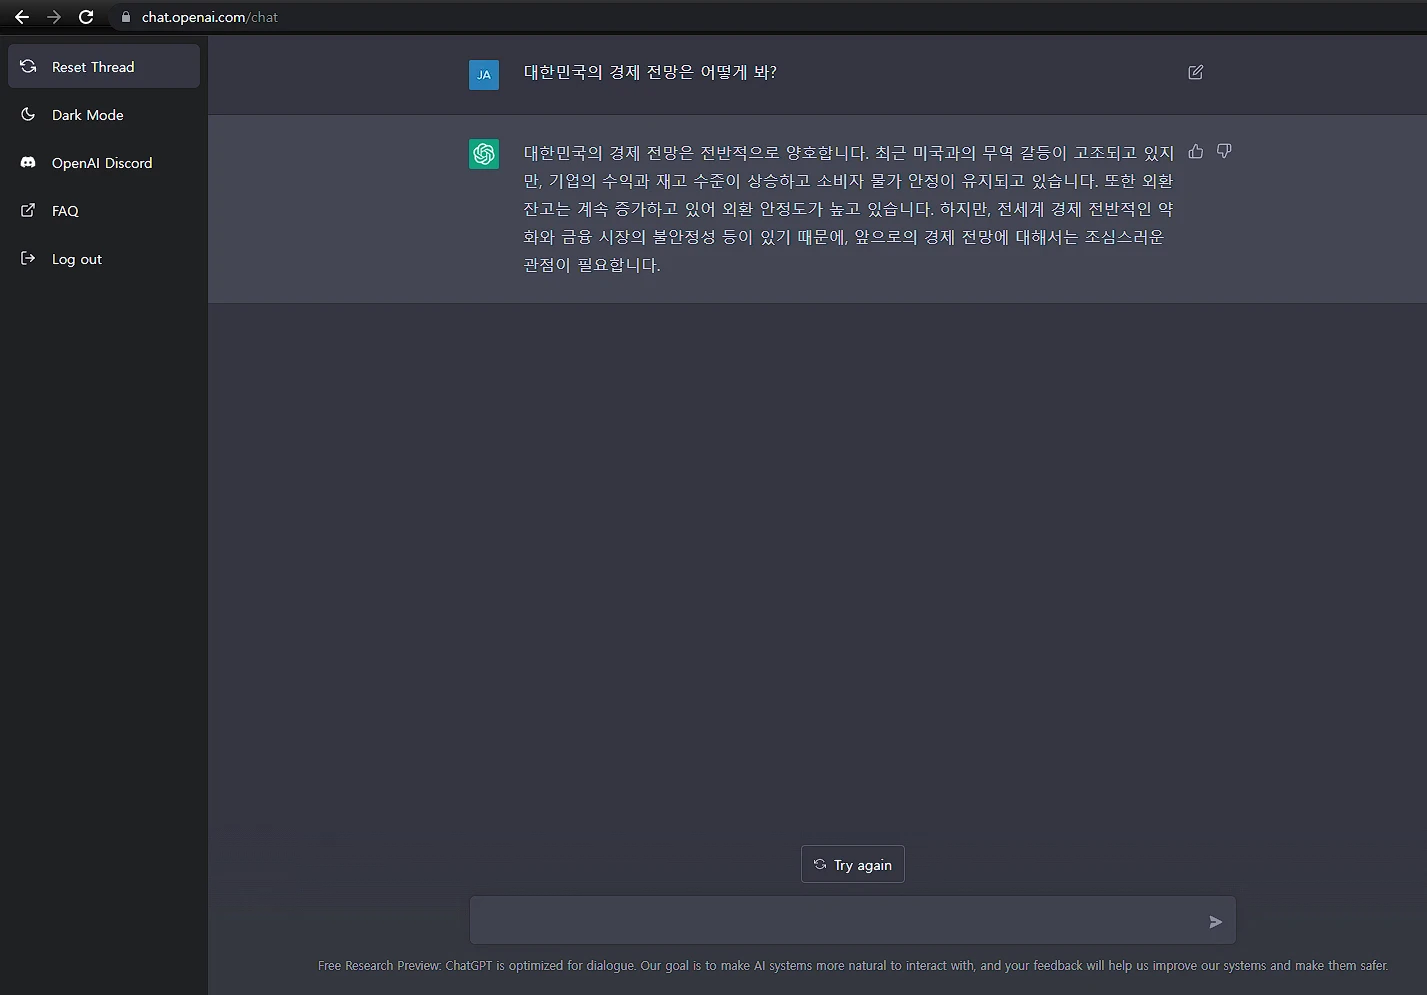The height and width of the screenshot is (995, 1427).
Task: Reset the conversation thread
Action: pos(93,66)
